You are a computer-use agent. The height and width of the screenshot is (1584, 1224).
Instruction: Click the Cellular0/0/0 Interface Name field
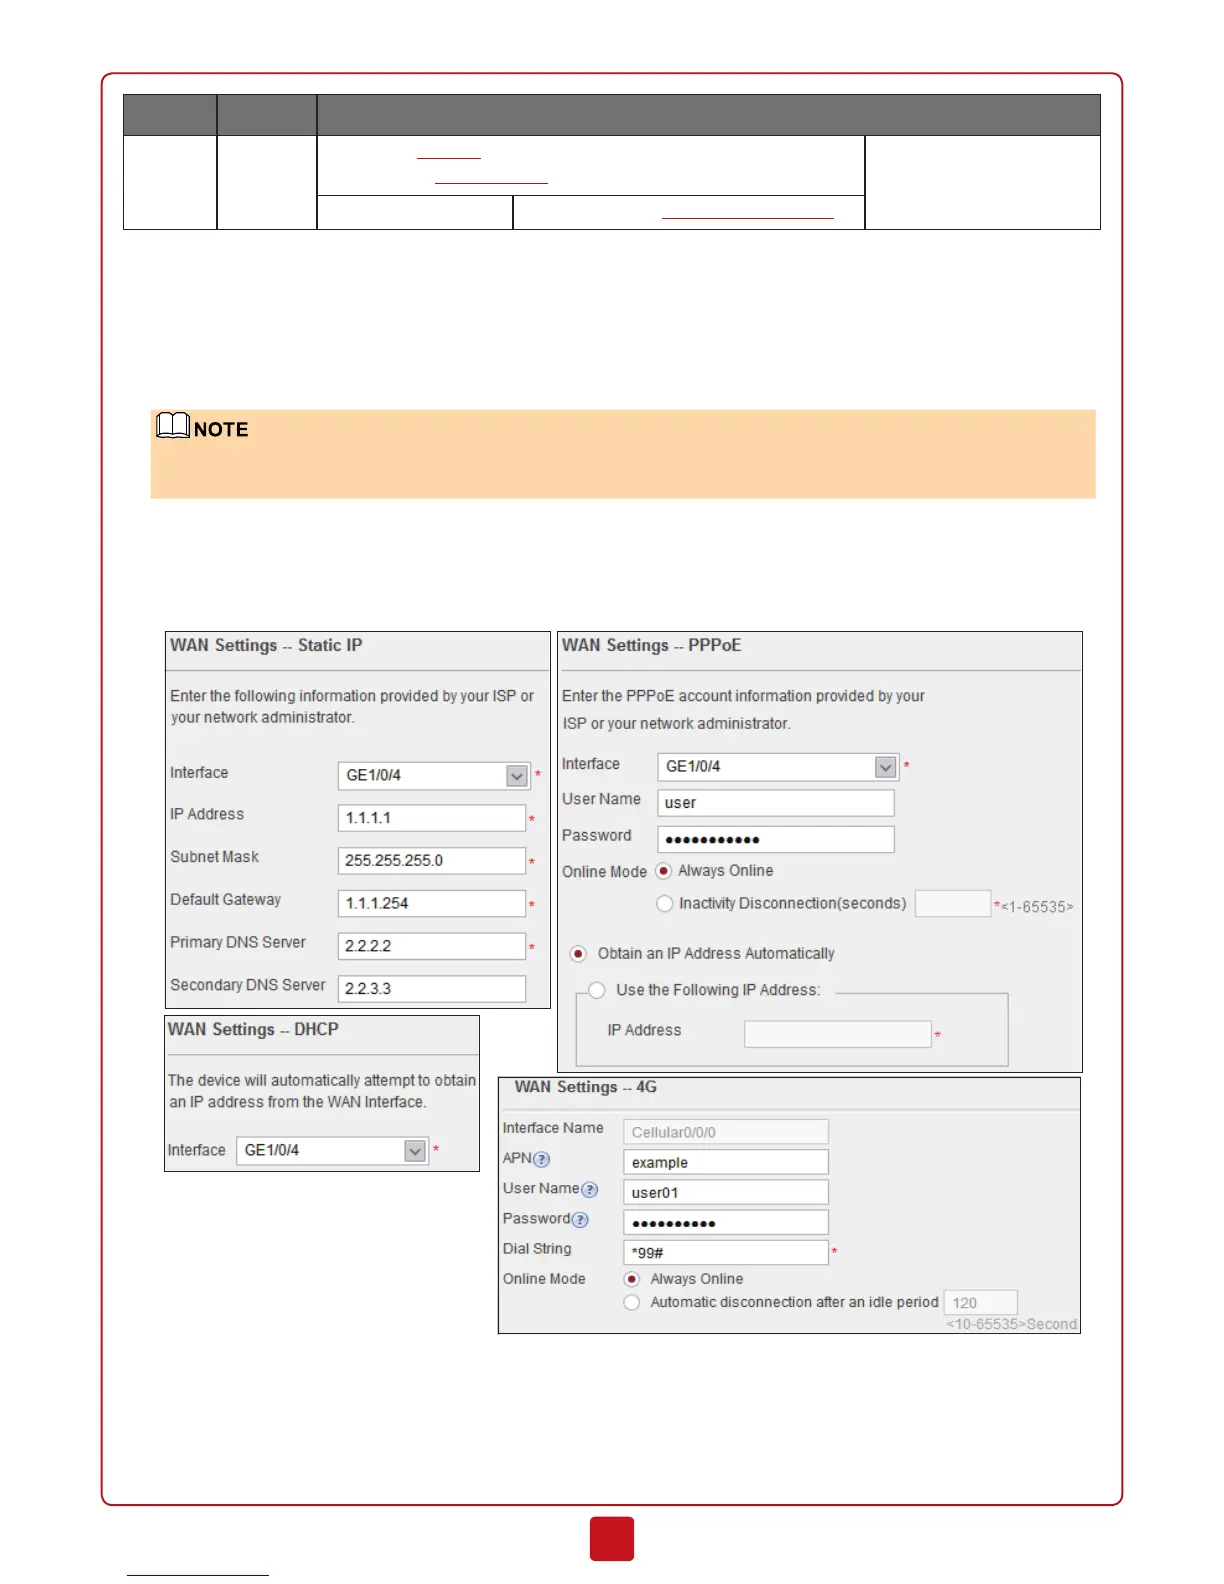coord(726,1132)
